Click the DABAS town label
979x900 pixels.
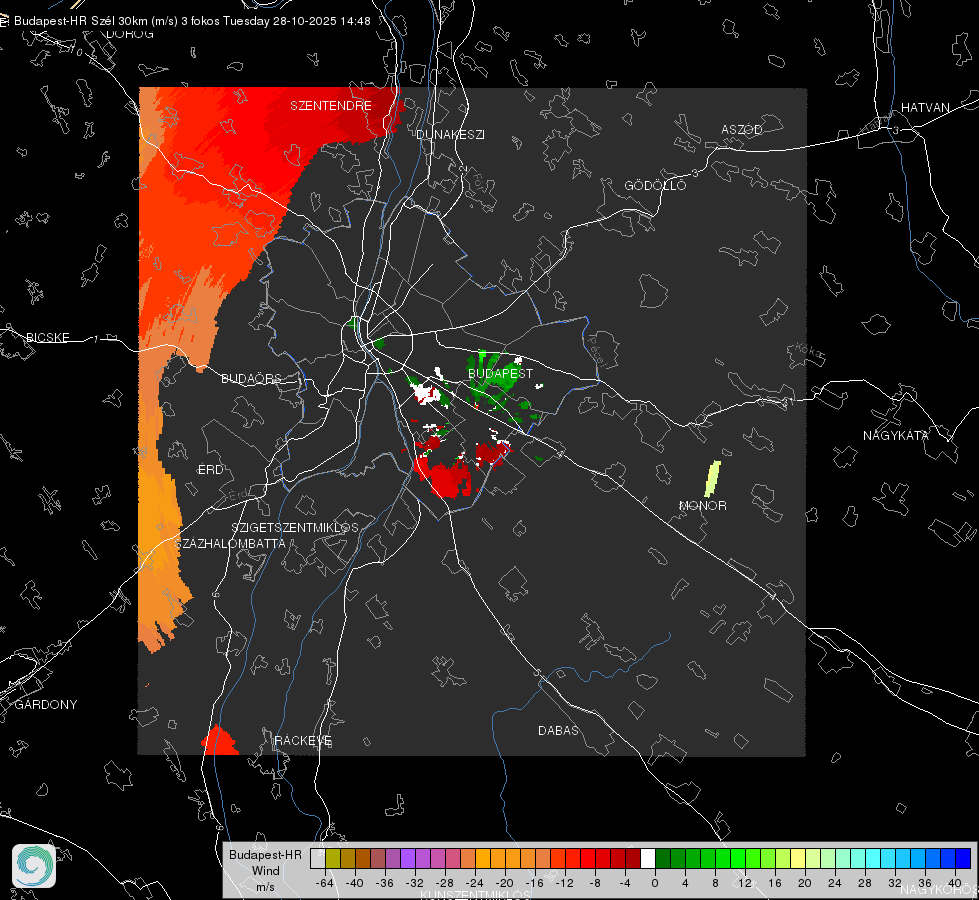pos(559,730)
